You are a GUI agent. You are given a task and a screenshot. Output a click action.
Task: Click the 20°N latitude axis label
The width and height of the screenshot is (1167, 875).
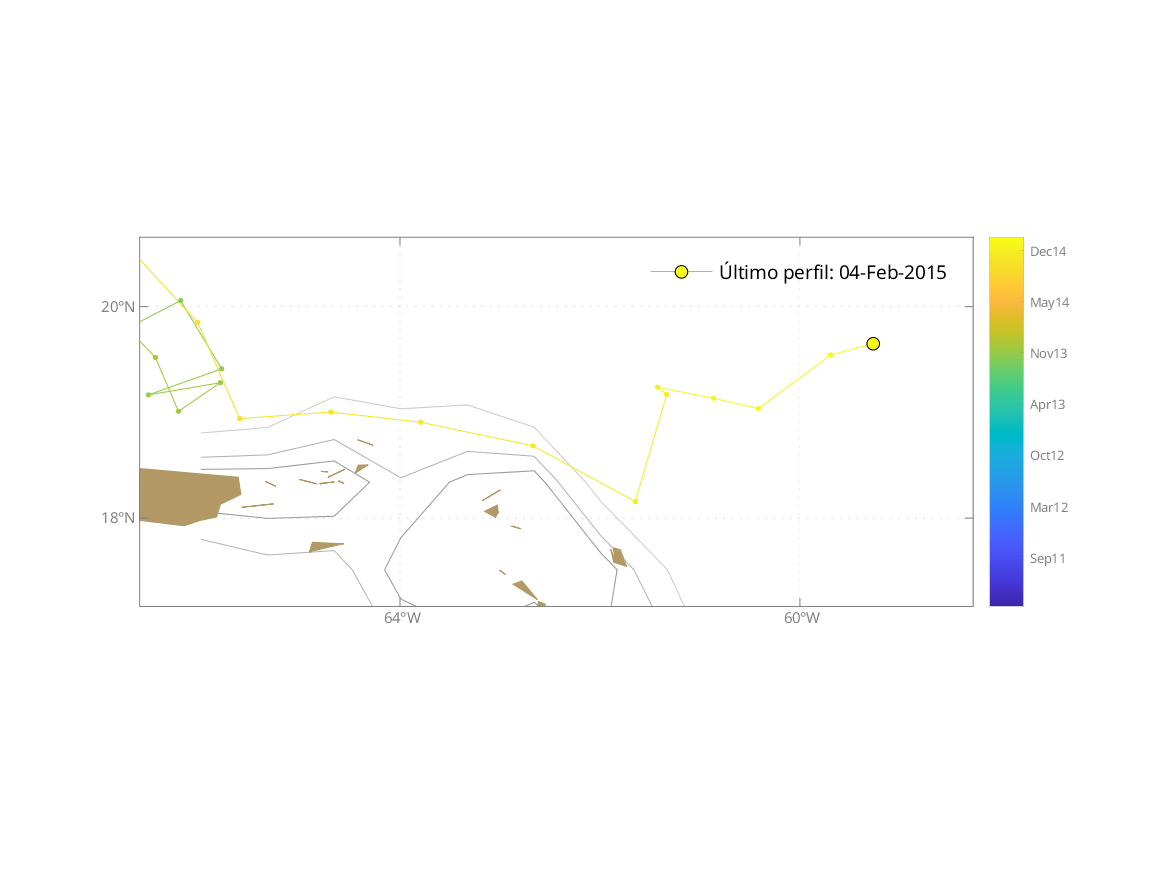click(117, 307)
